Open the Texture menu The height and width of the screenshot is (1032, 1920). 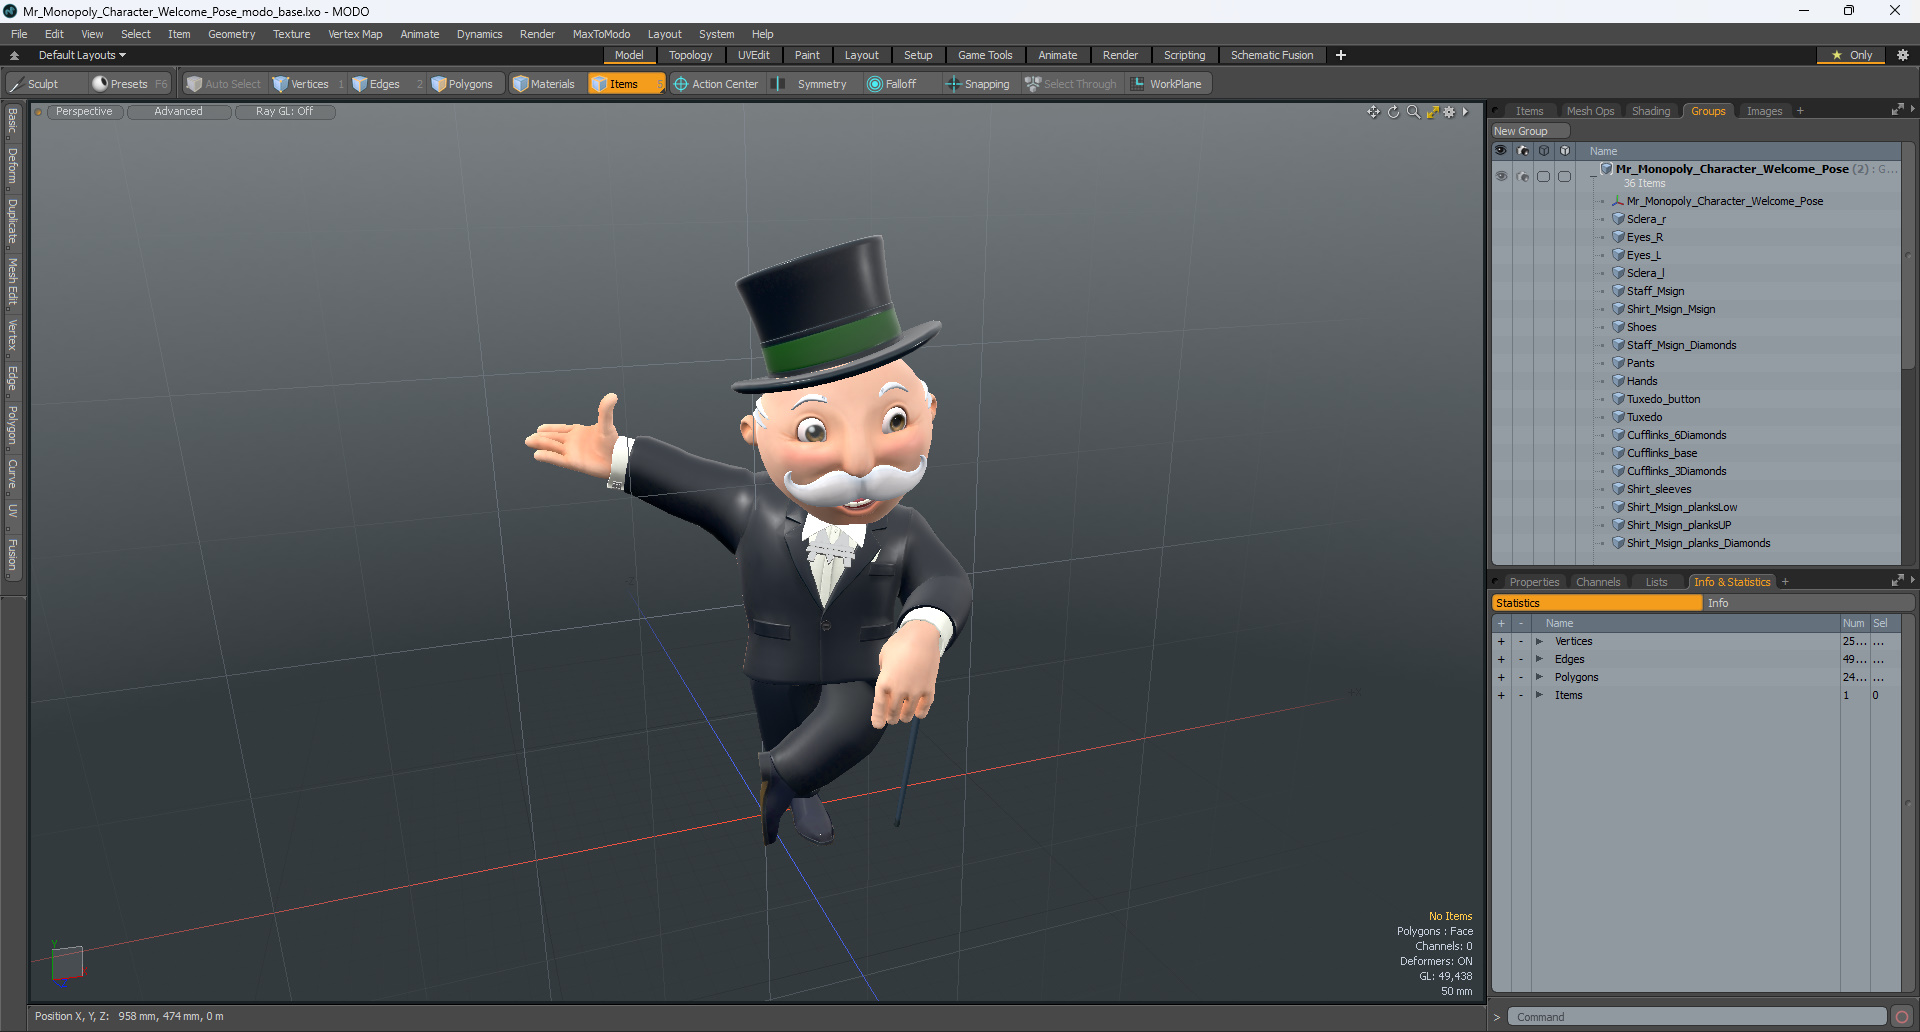291,34
